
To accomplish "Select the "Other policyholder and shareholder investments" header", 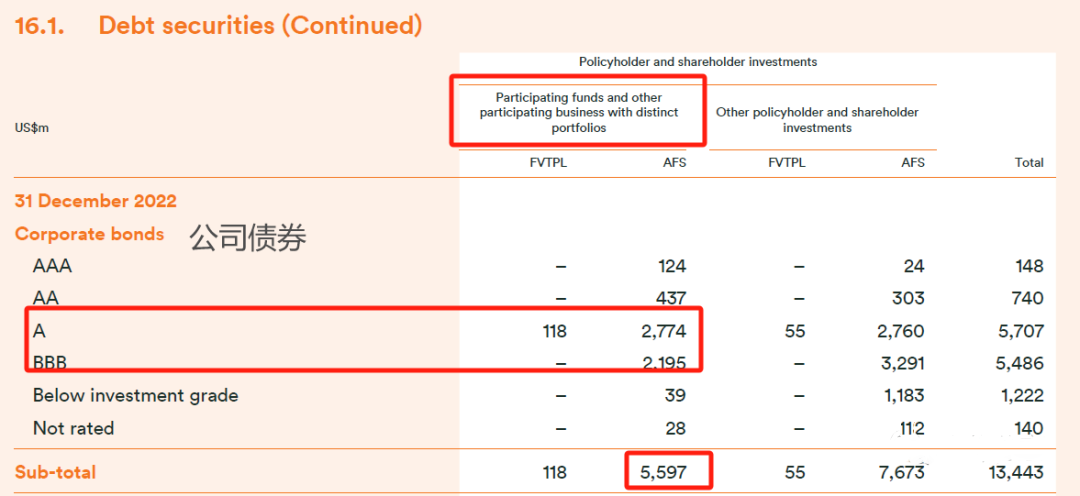I will pyautogui.click(x=817, y=120).
